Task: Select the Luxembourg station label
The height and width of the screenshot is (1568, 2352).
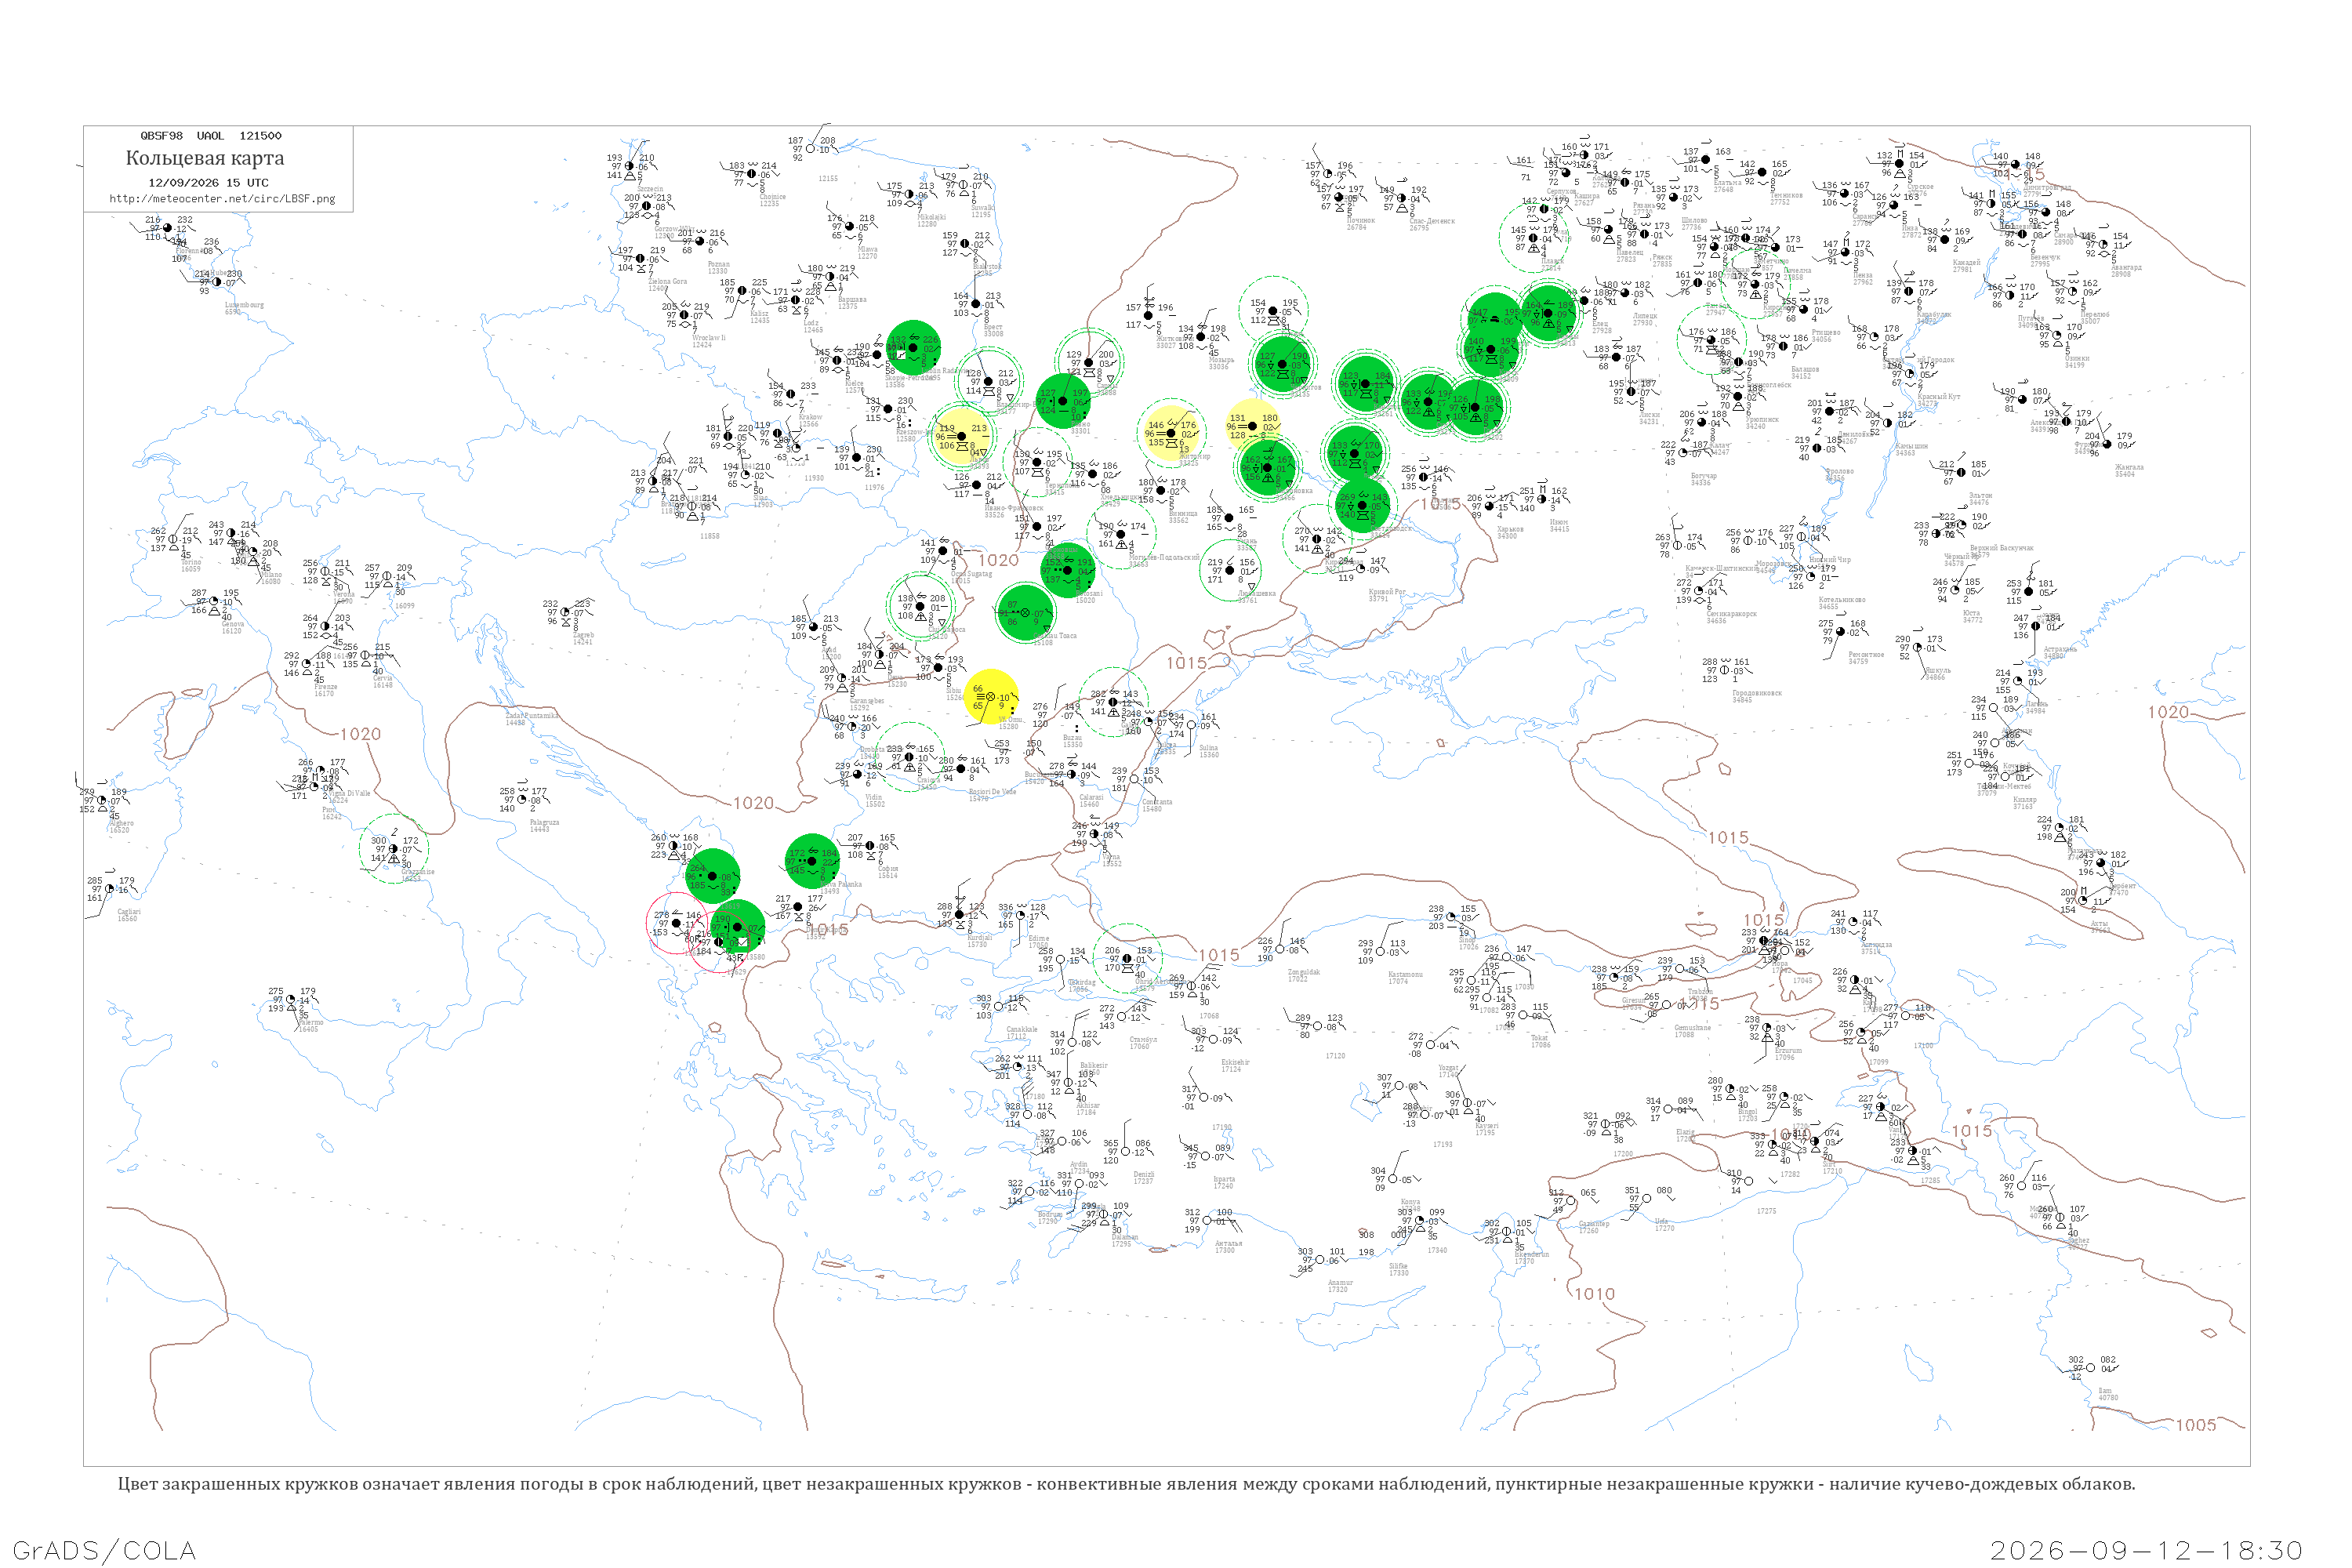Action: [x=244, y=305]
